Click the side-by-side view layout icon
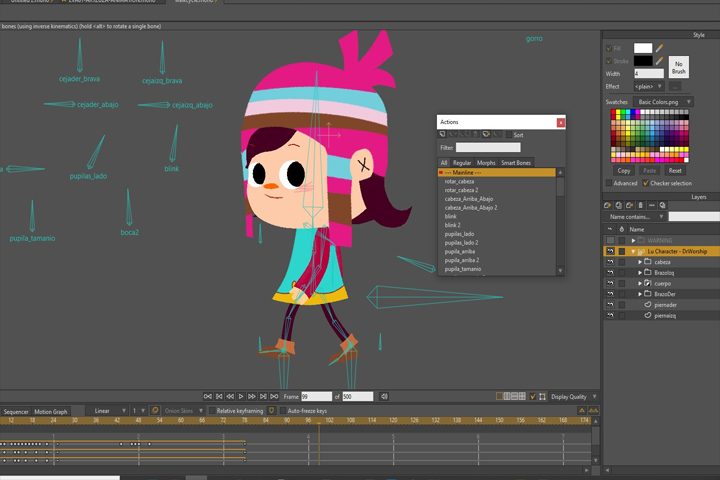 point(507,396)
